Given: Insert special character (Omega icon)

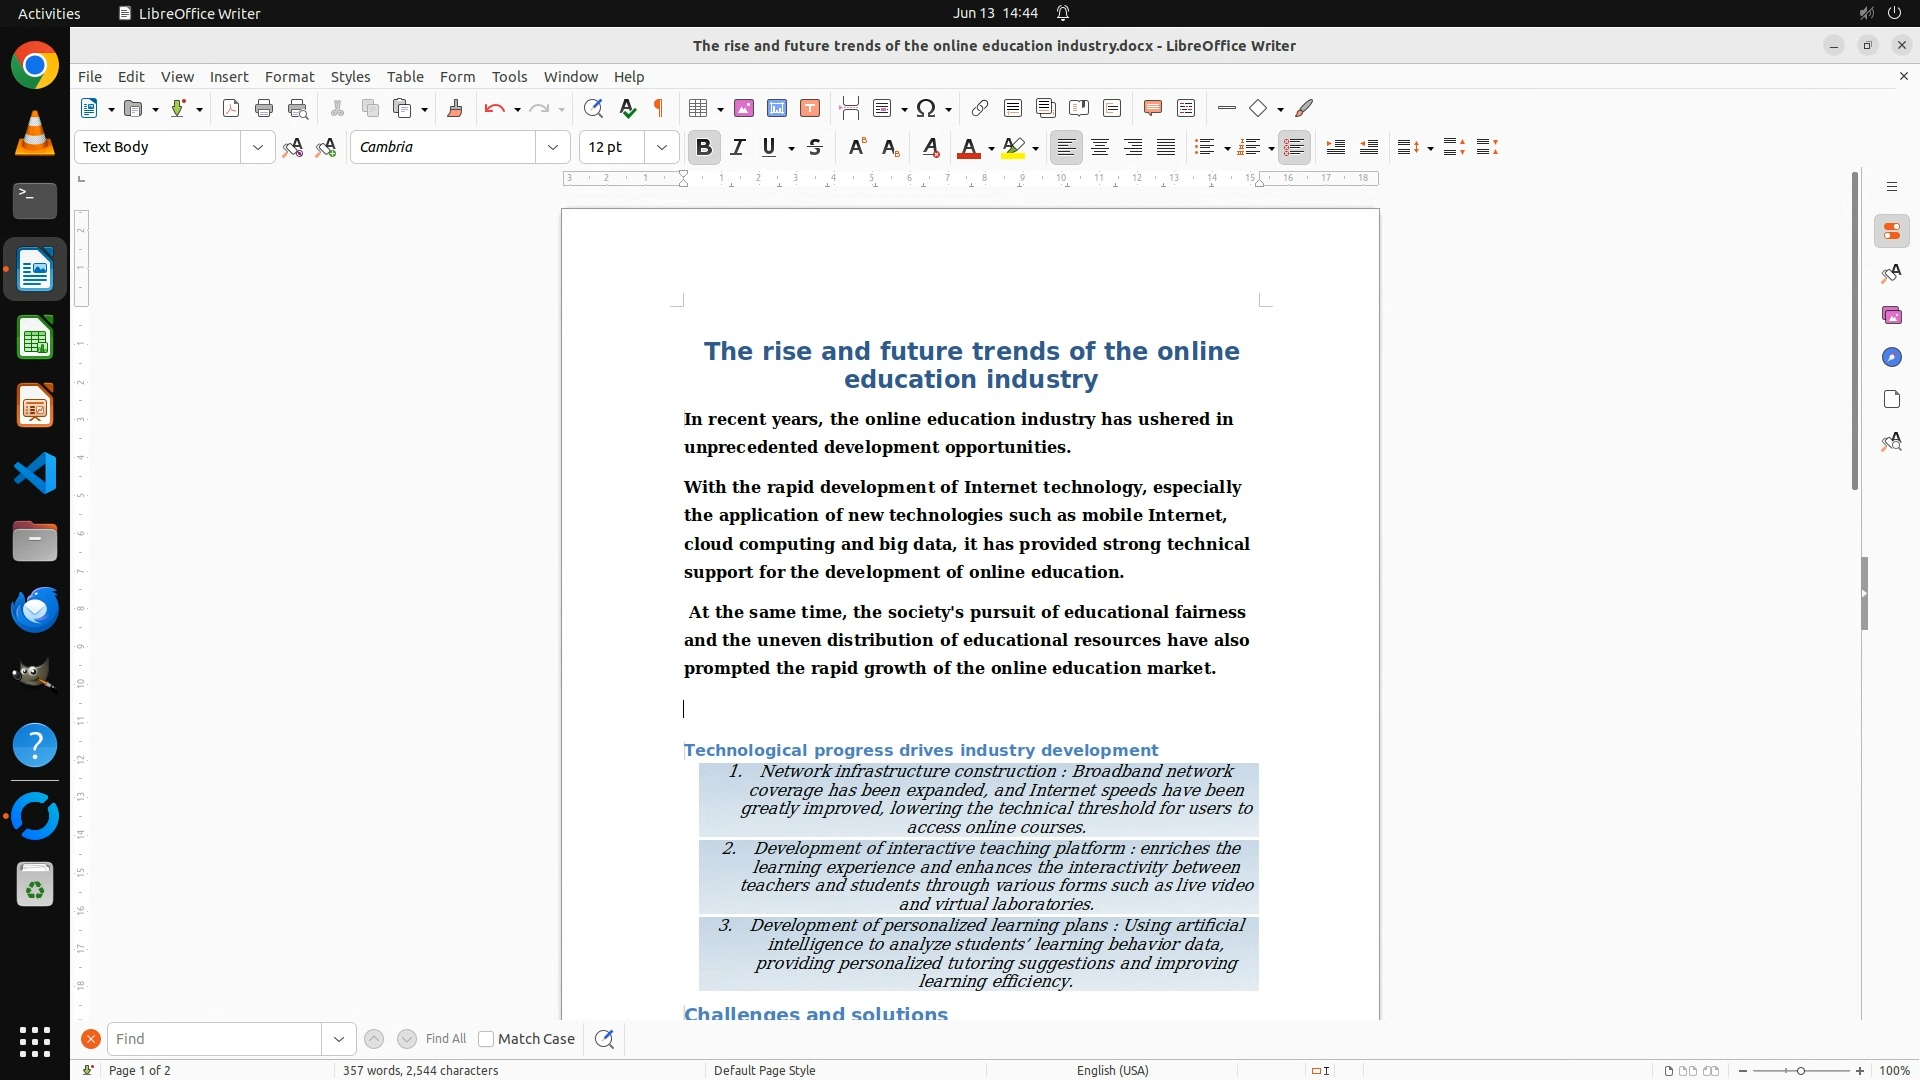Looking at the screenshot, I should coord(926,108).
